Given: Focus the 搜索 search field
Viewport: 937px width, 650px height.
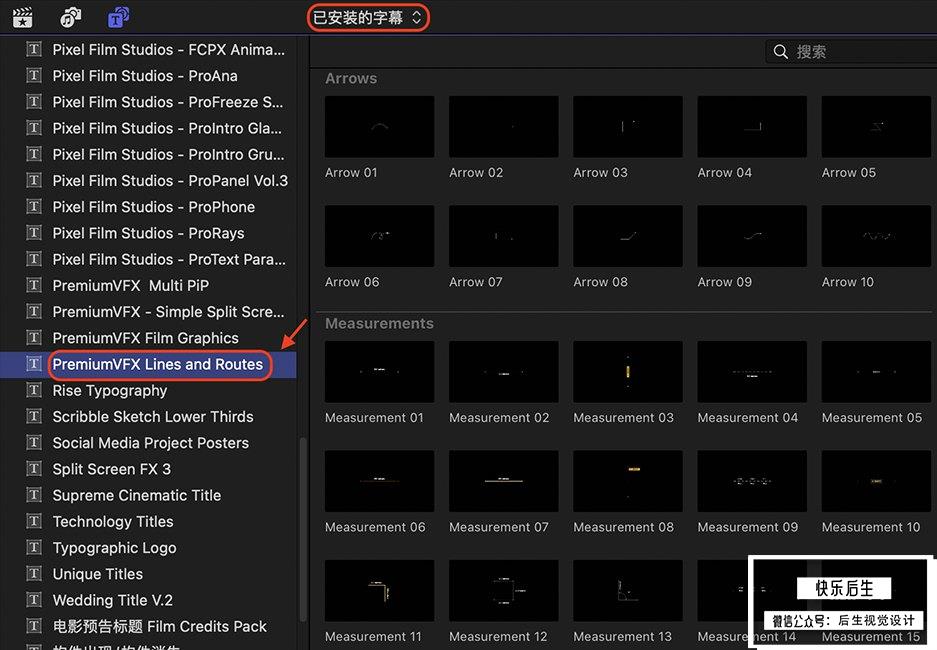Looking at the screenshot, I should [851, 52].
